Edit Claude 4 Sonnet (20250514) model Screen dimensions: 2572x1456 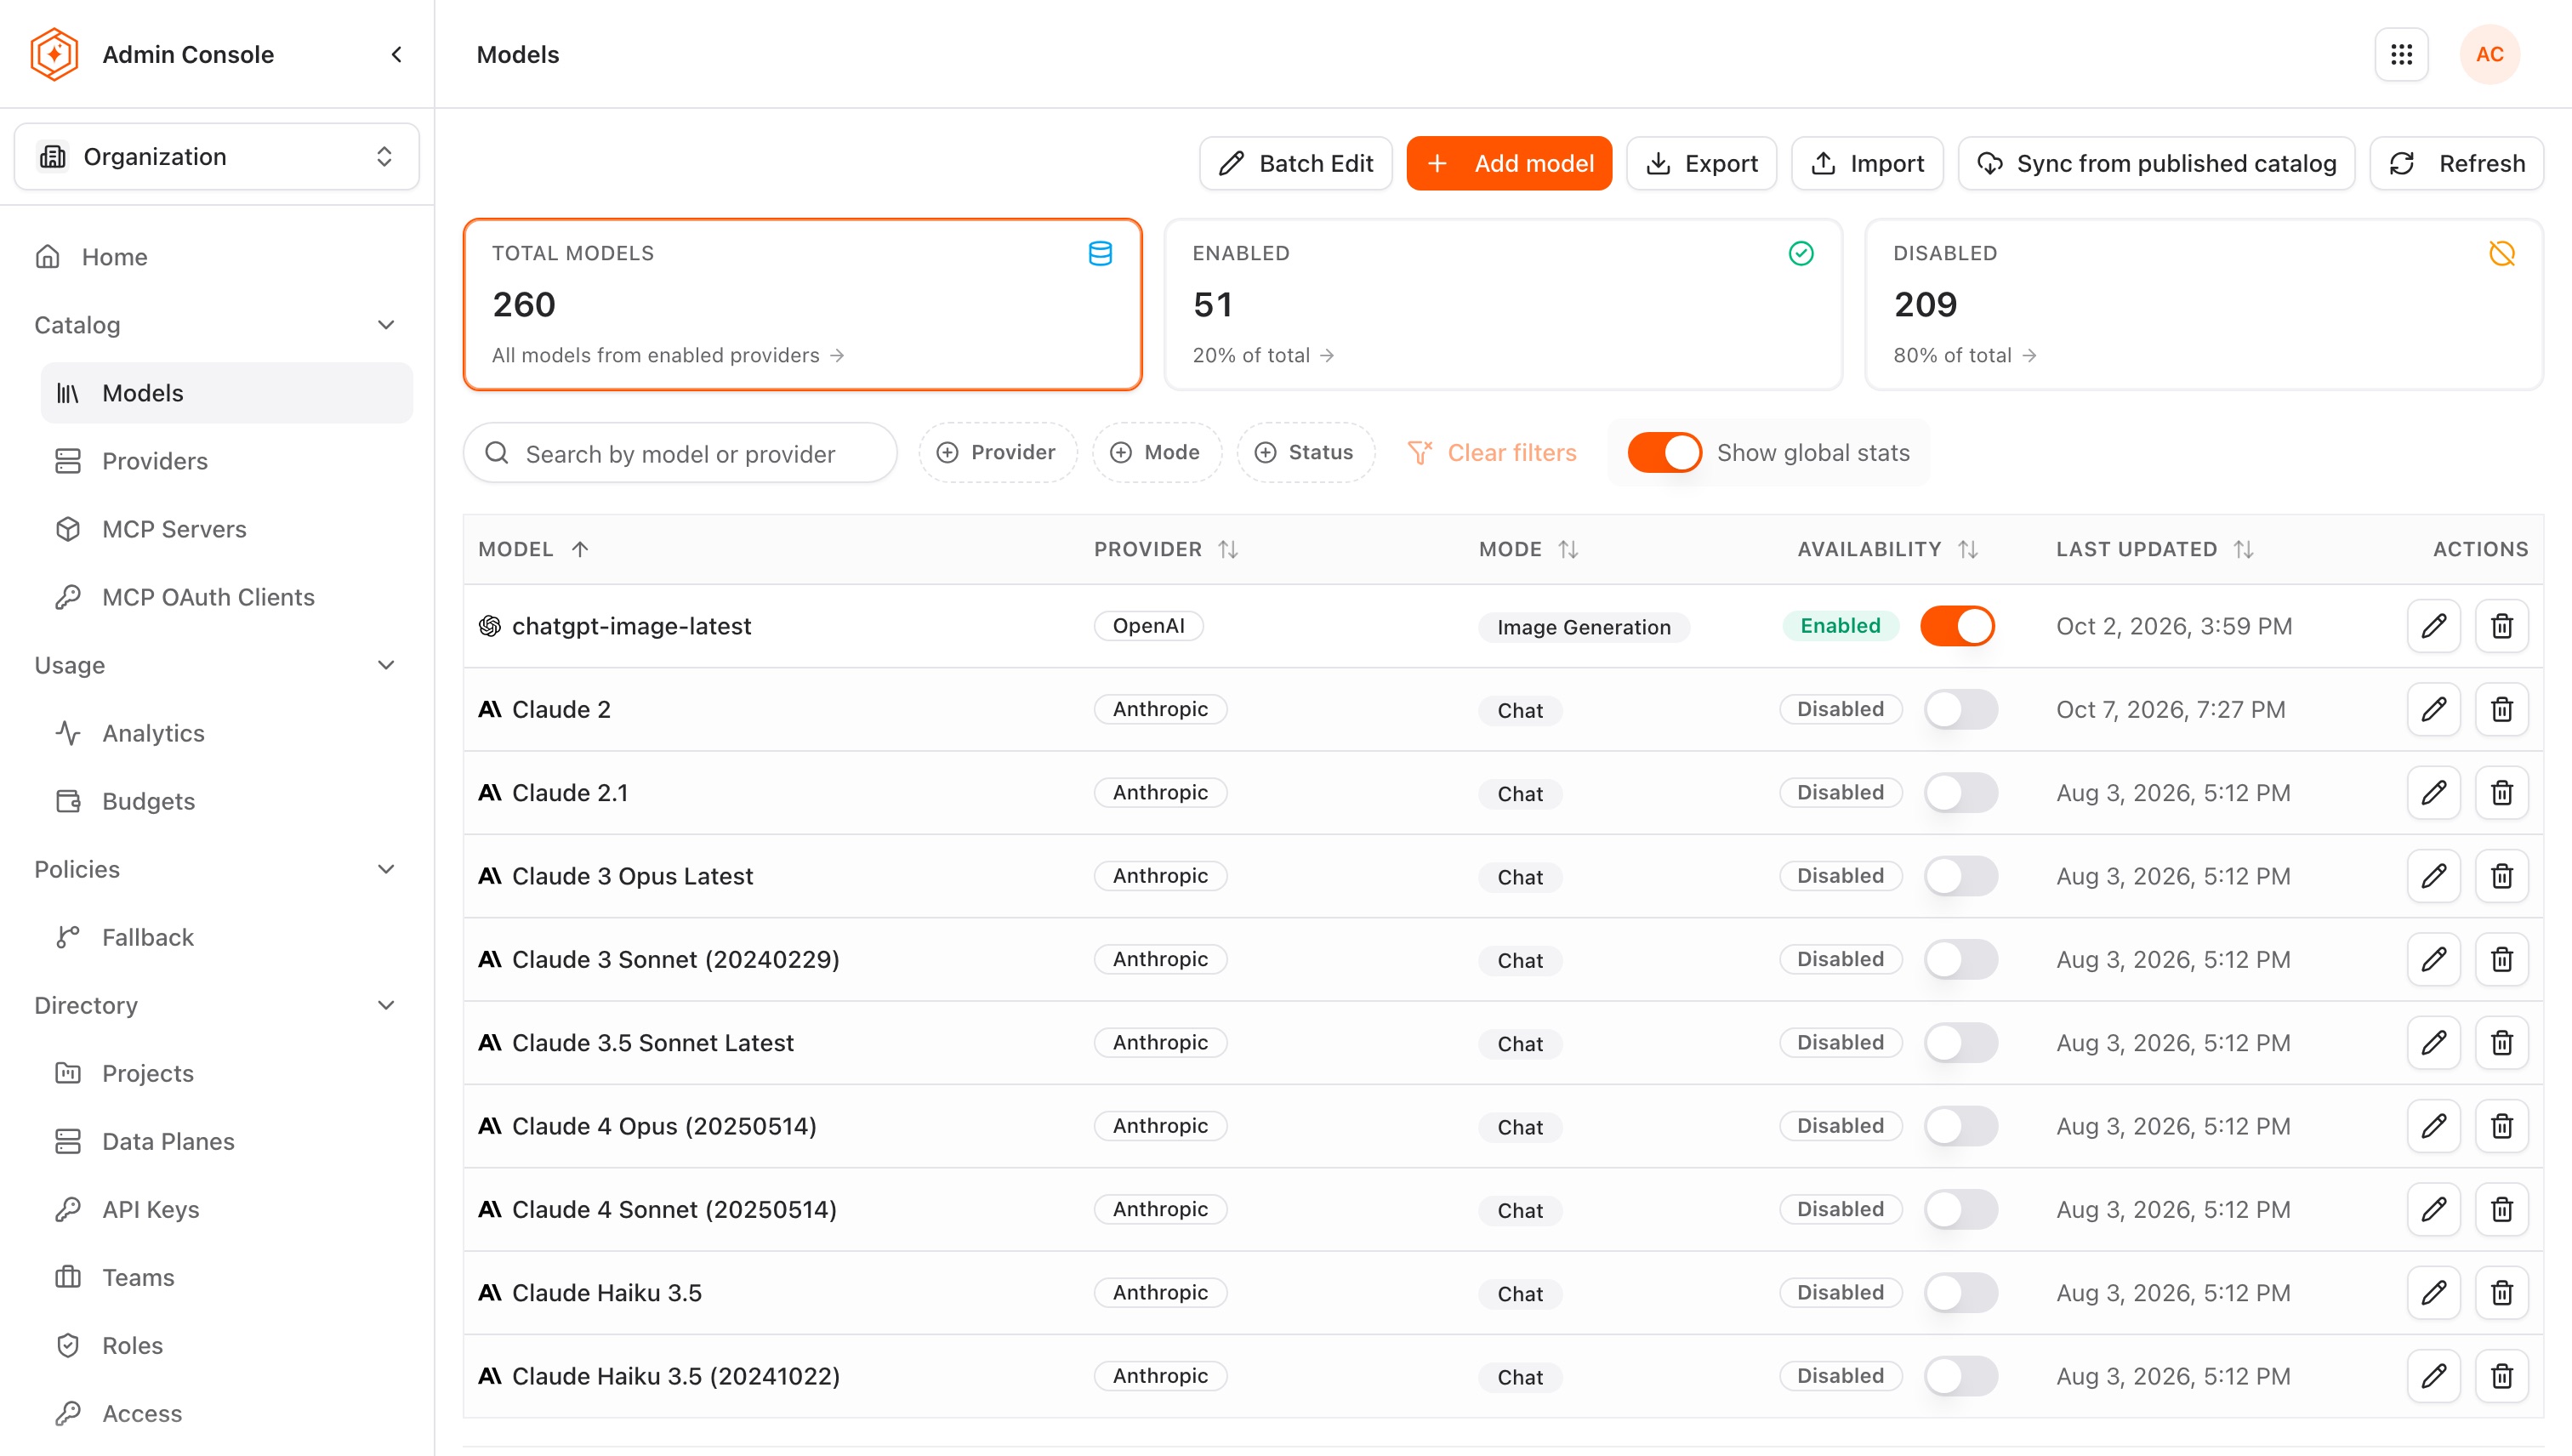point(2434,1209)
